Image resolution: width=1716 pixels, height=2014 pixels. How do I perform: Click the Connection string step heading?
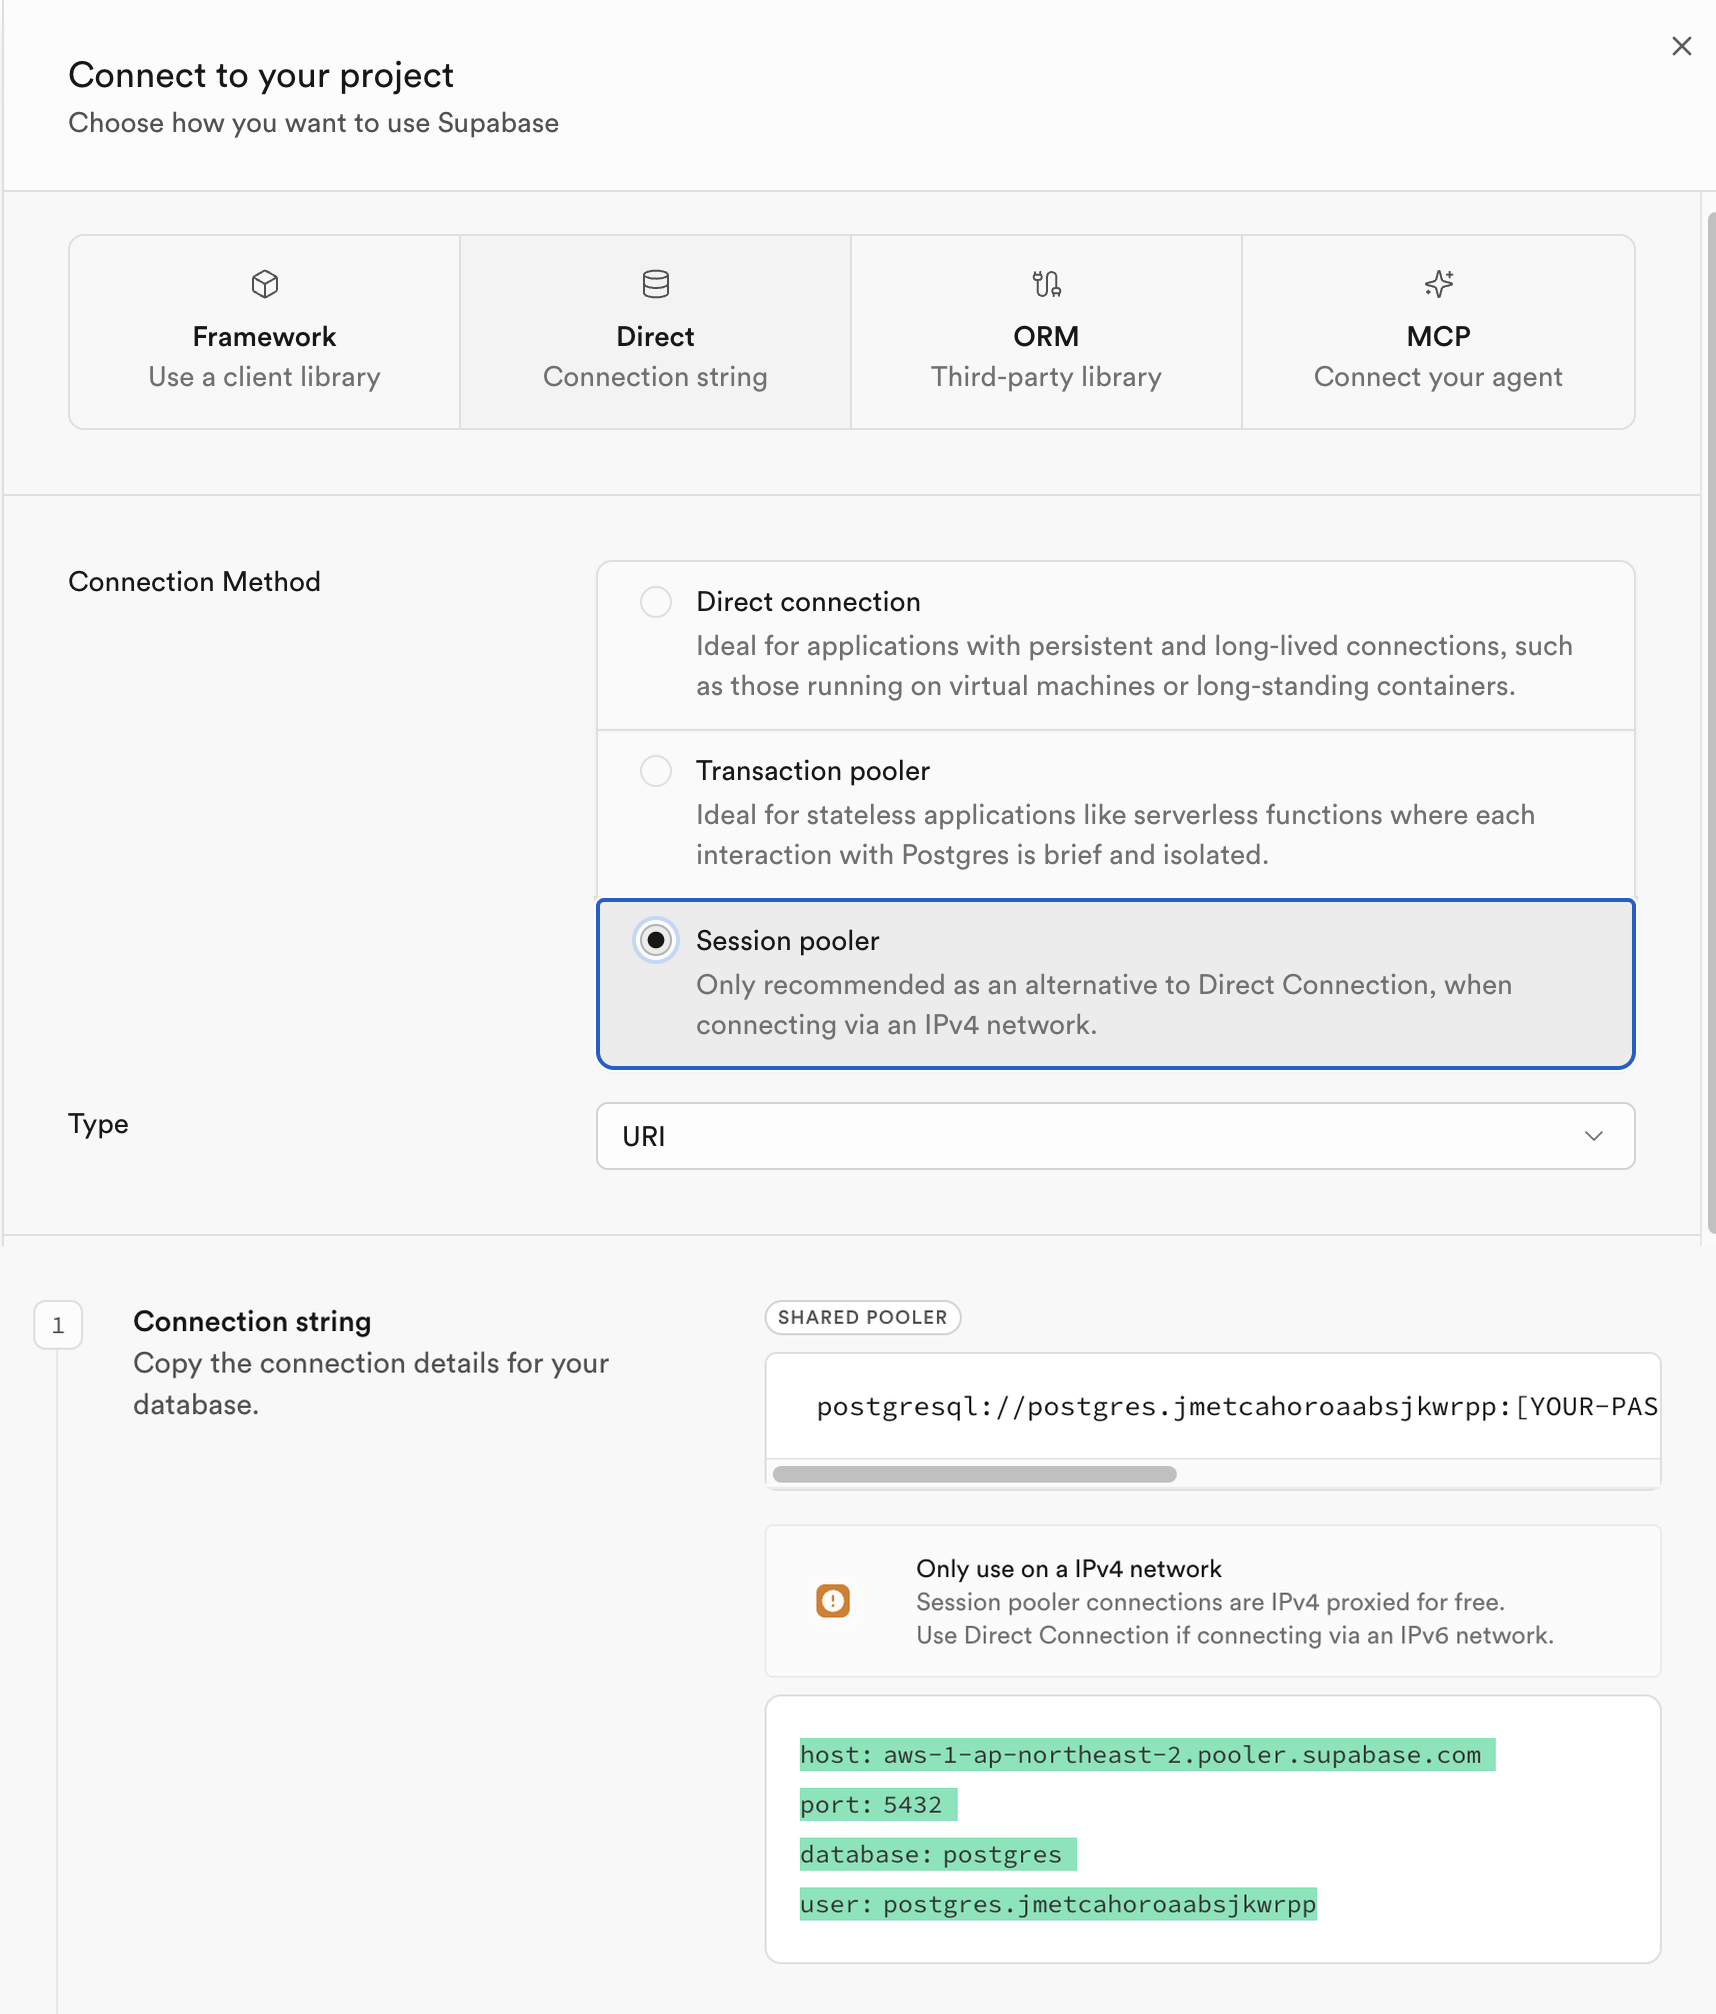coord(252,1321)
